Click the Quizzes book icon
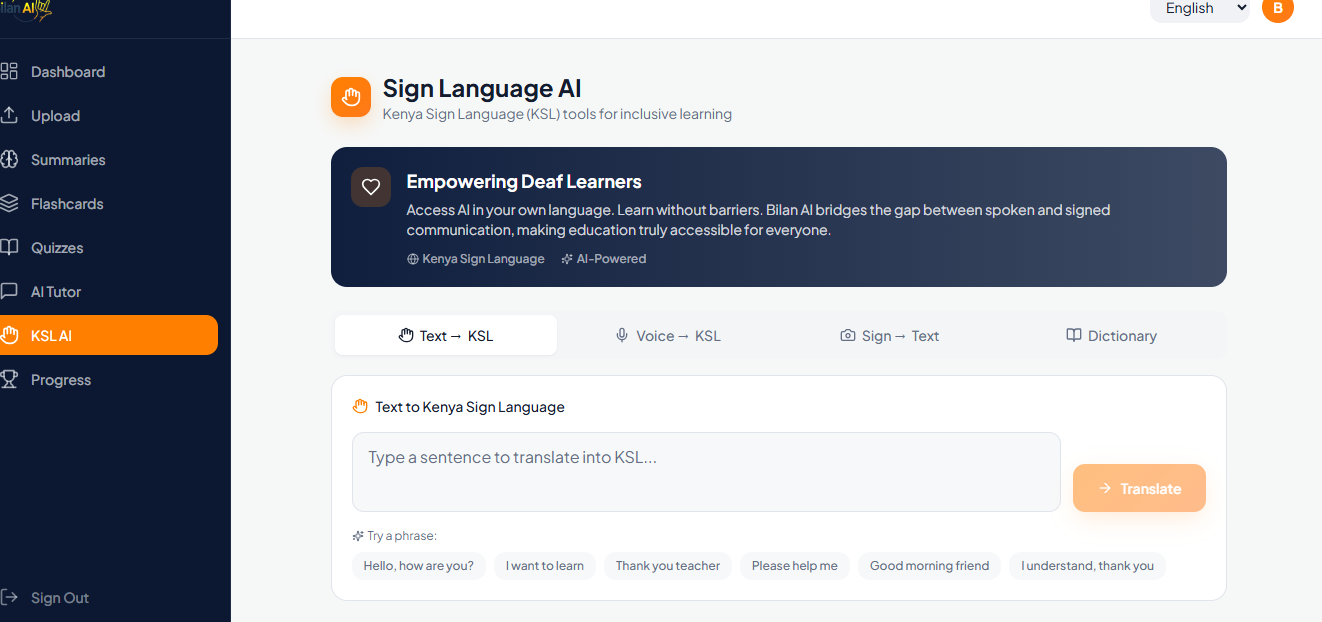This screenshot has width=1322, height=622. click(9, 247)
